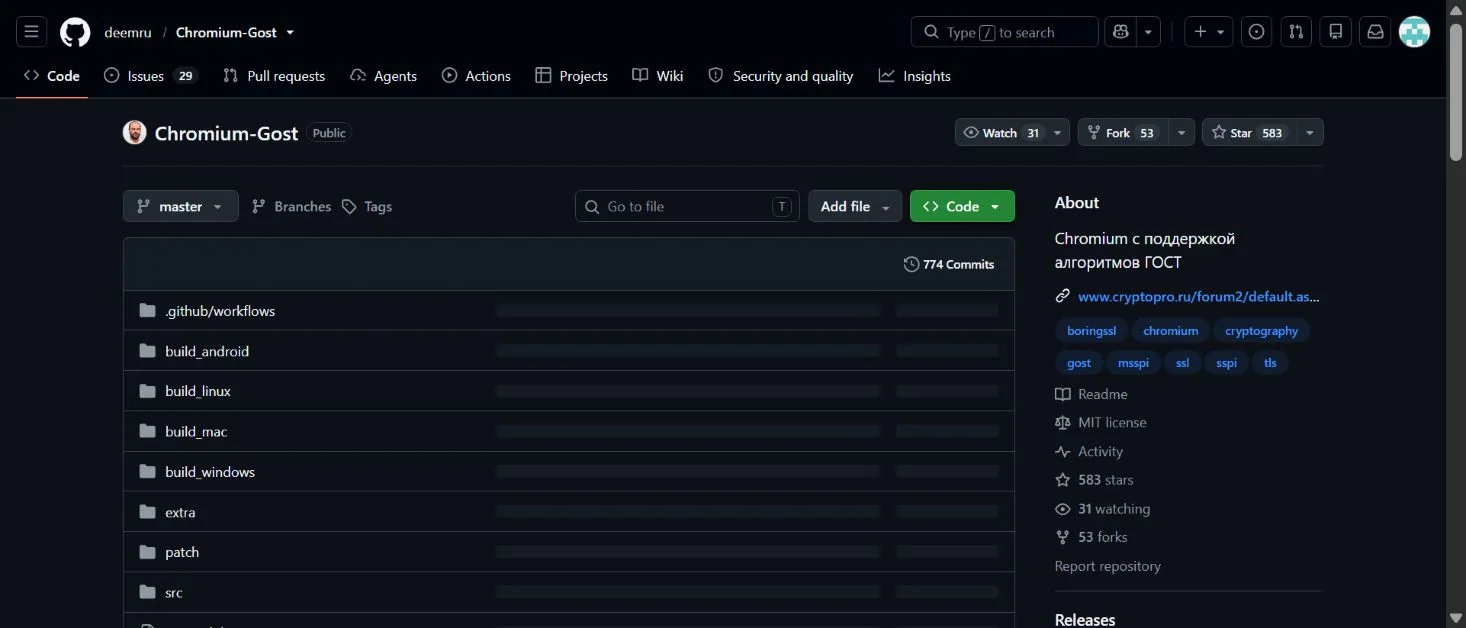
Task: Open the Add file dropdown
Action: [855, 206]
